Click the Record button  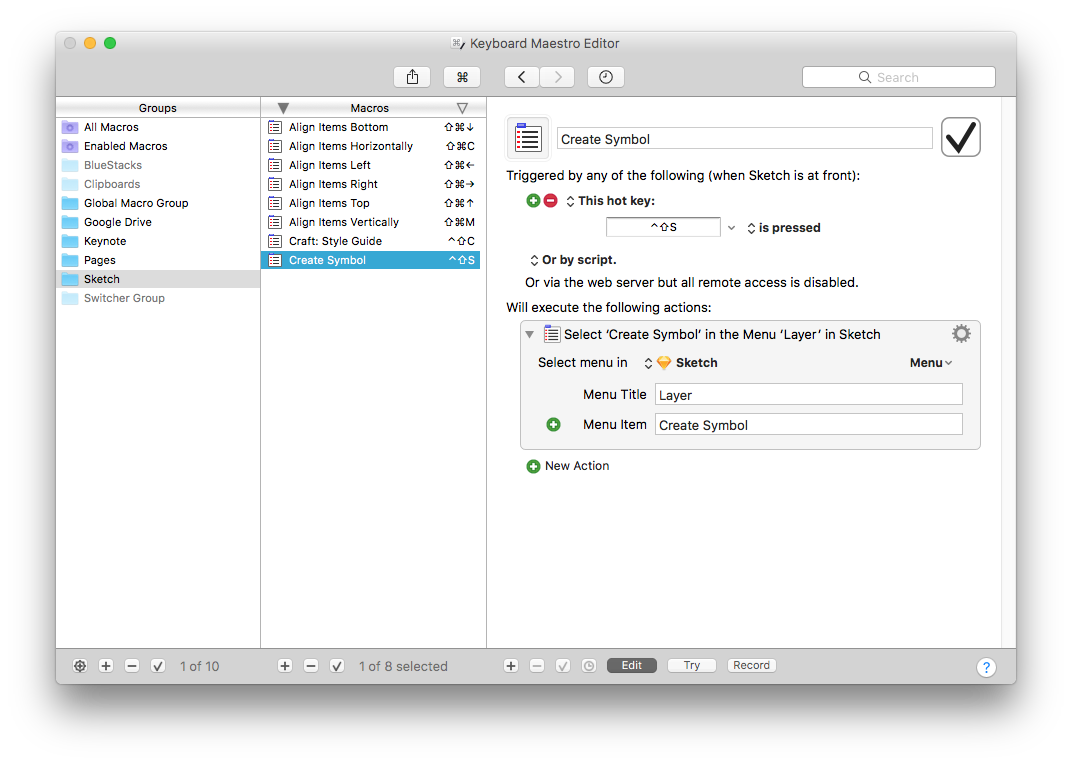point(751,666)
